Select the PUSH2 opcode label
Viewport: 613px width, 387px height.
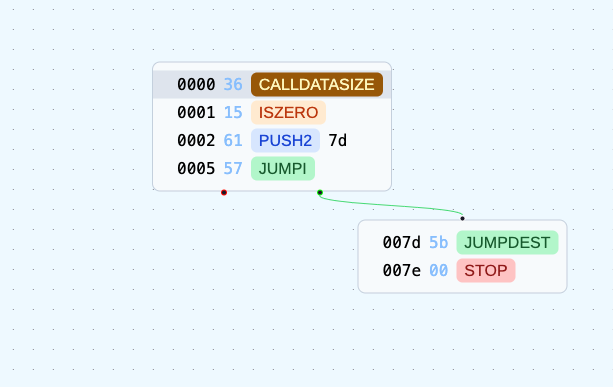pyautogui.click(x=285, y=140)
